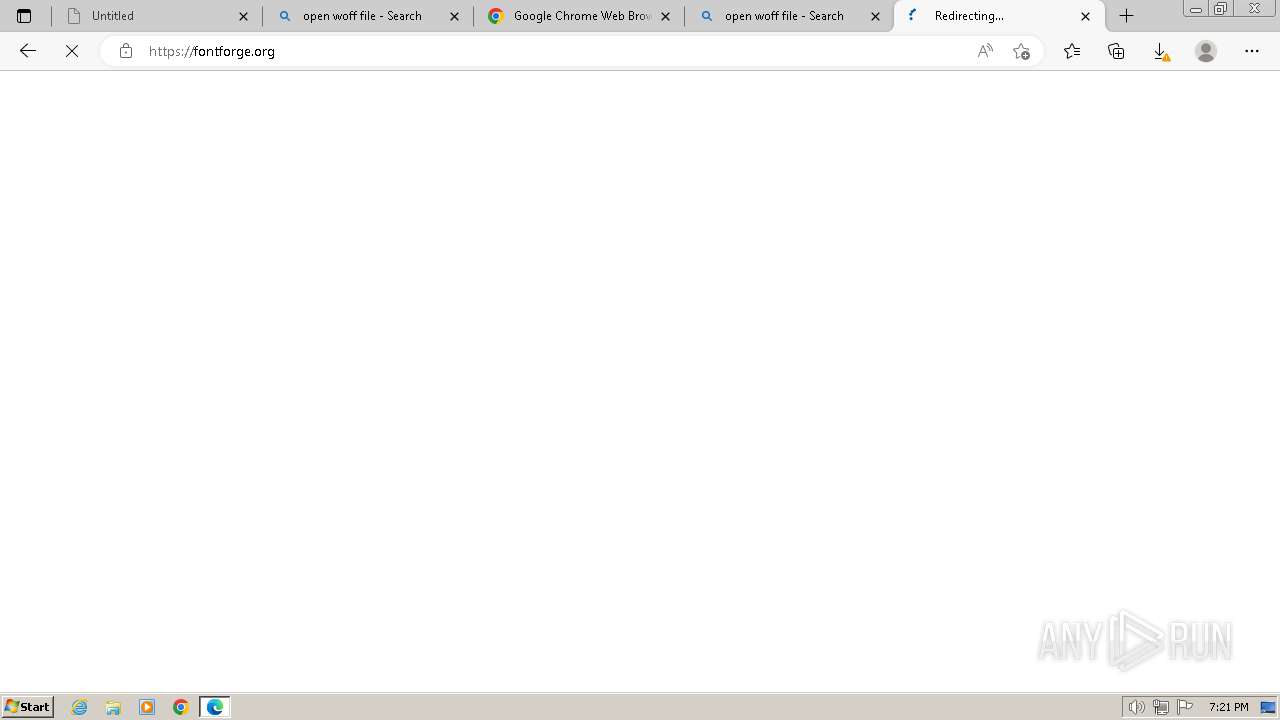Go back to previous page
The height and width of the screenshot is (720, 1280).
(x=28, y=51)
